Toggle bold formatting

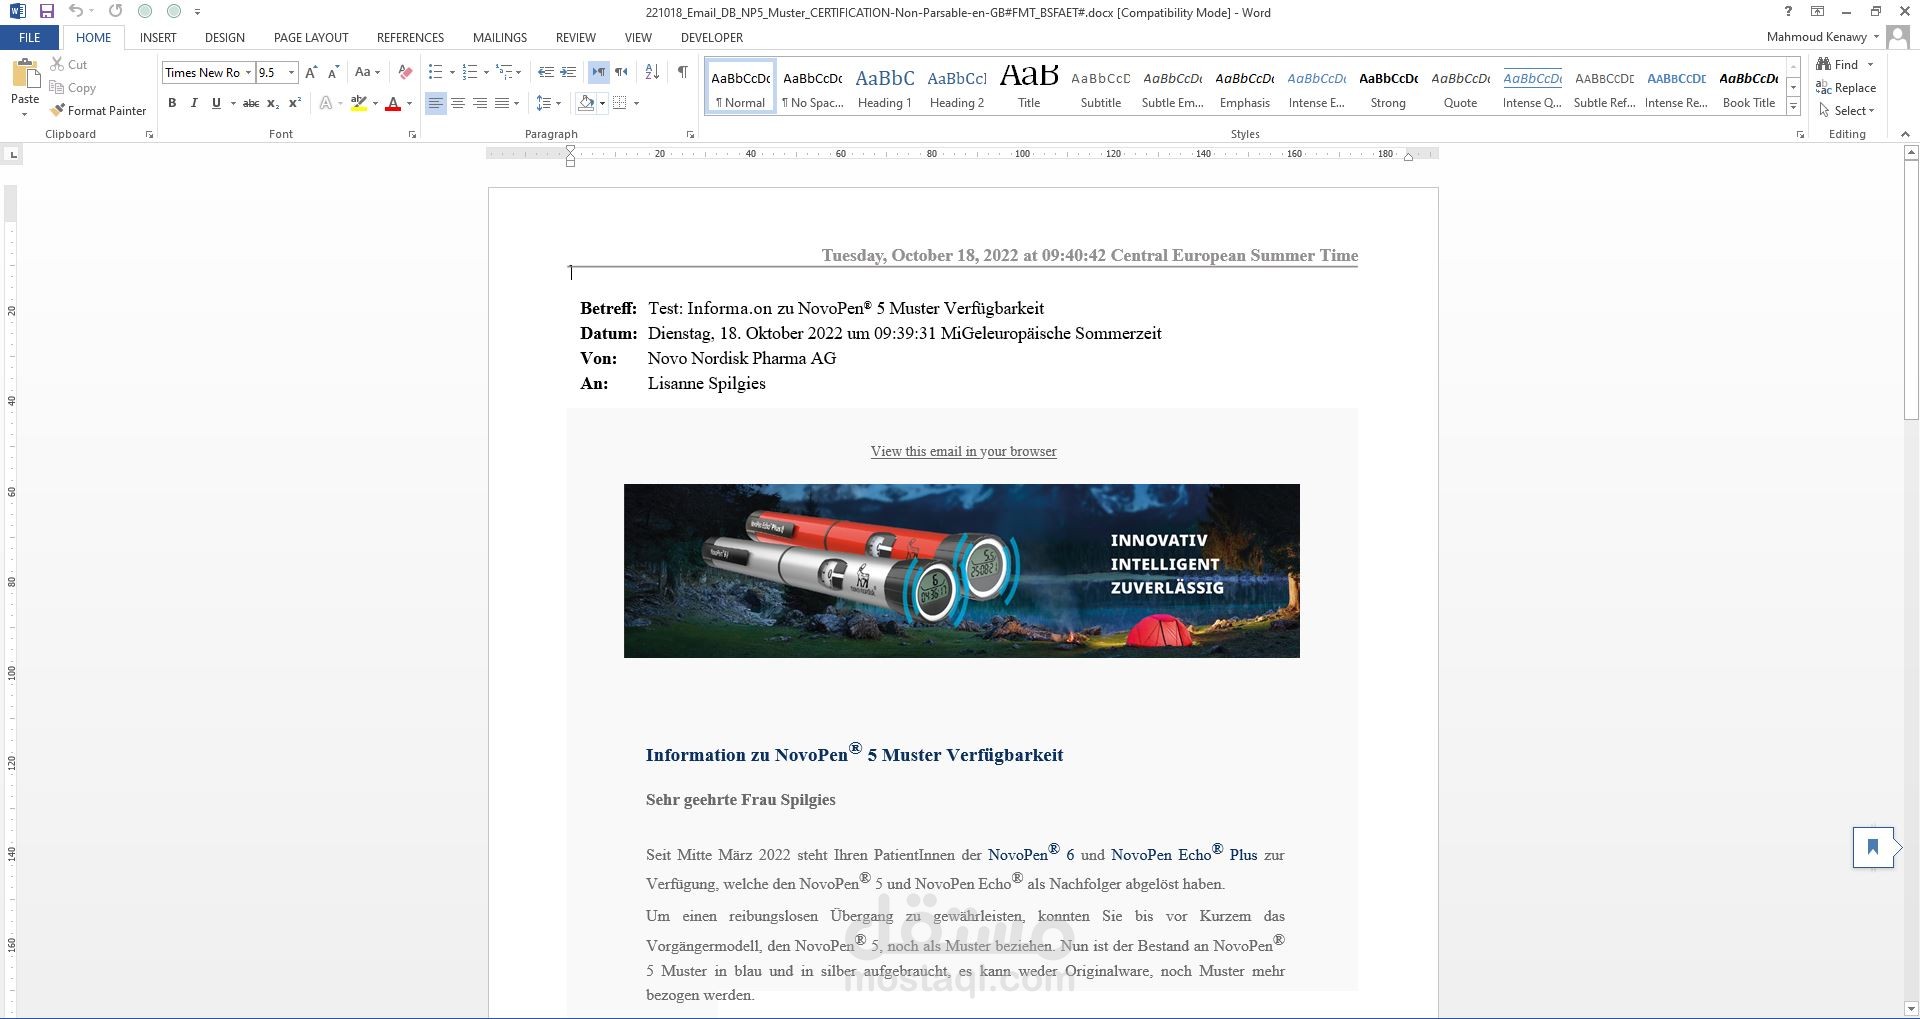pyautogui.click(x=172, y=103)
